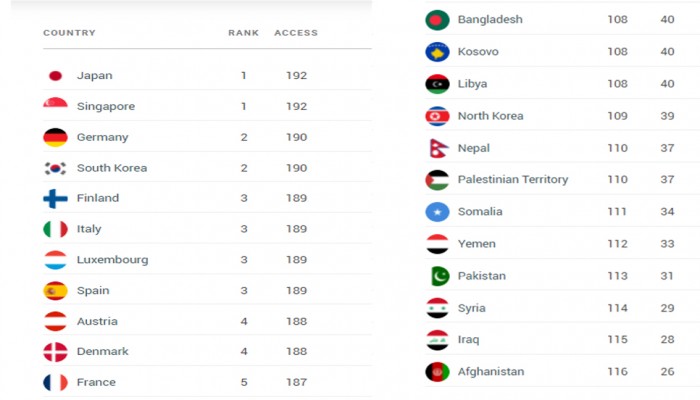The image size is (700, 400).
Task: Click the Germany flag icon
Action: [55, 137]
